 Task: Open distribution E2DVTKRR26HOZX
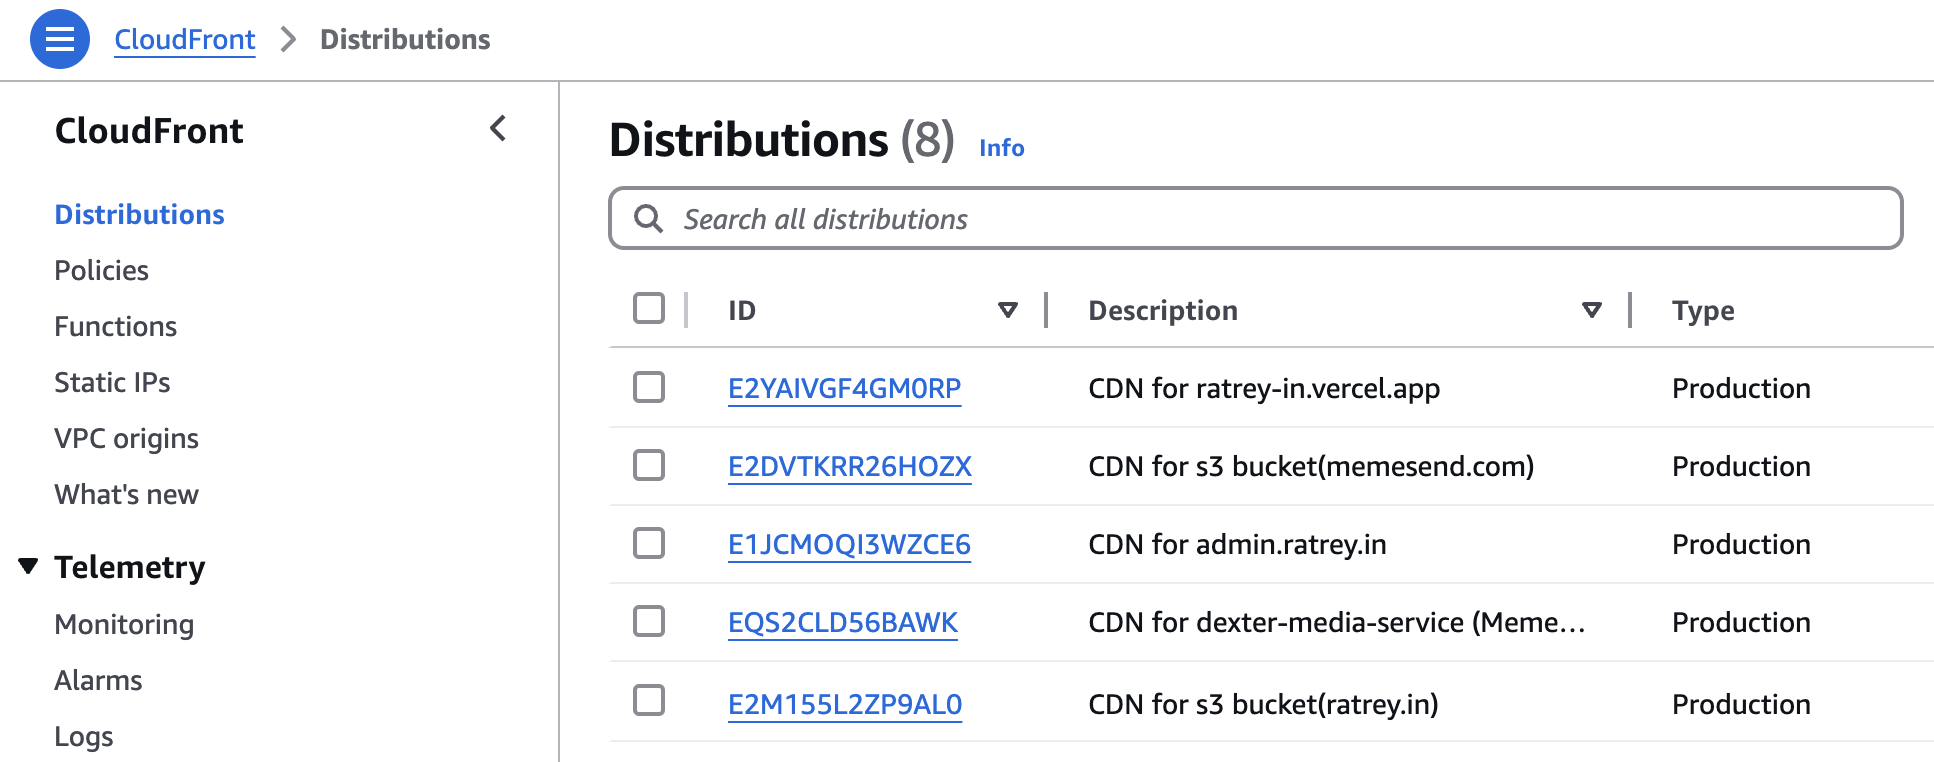(850, 466)
